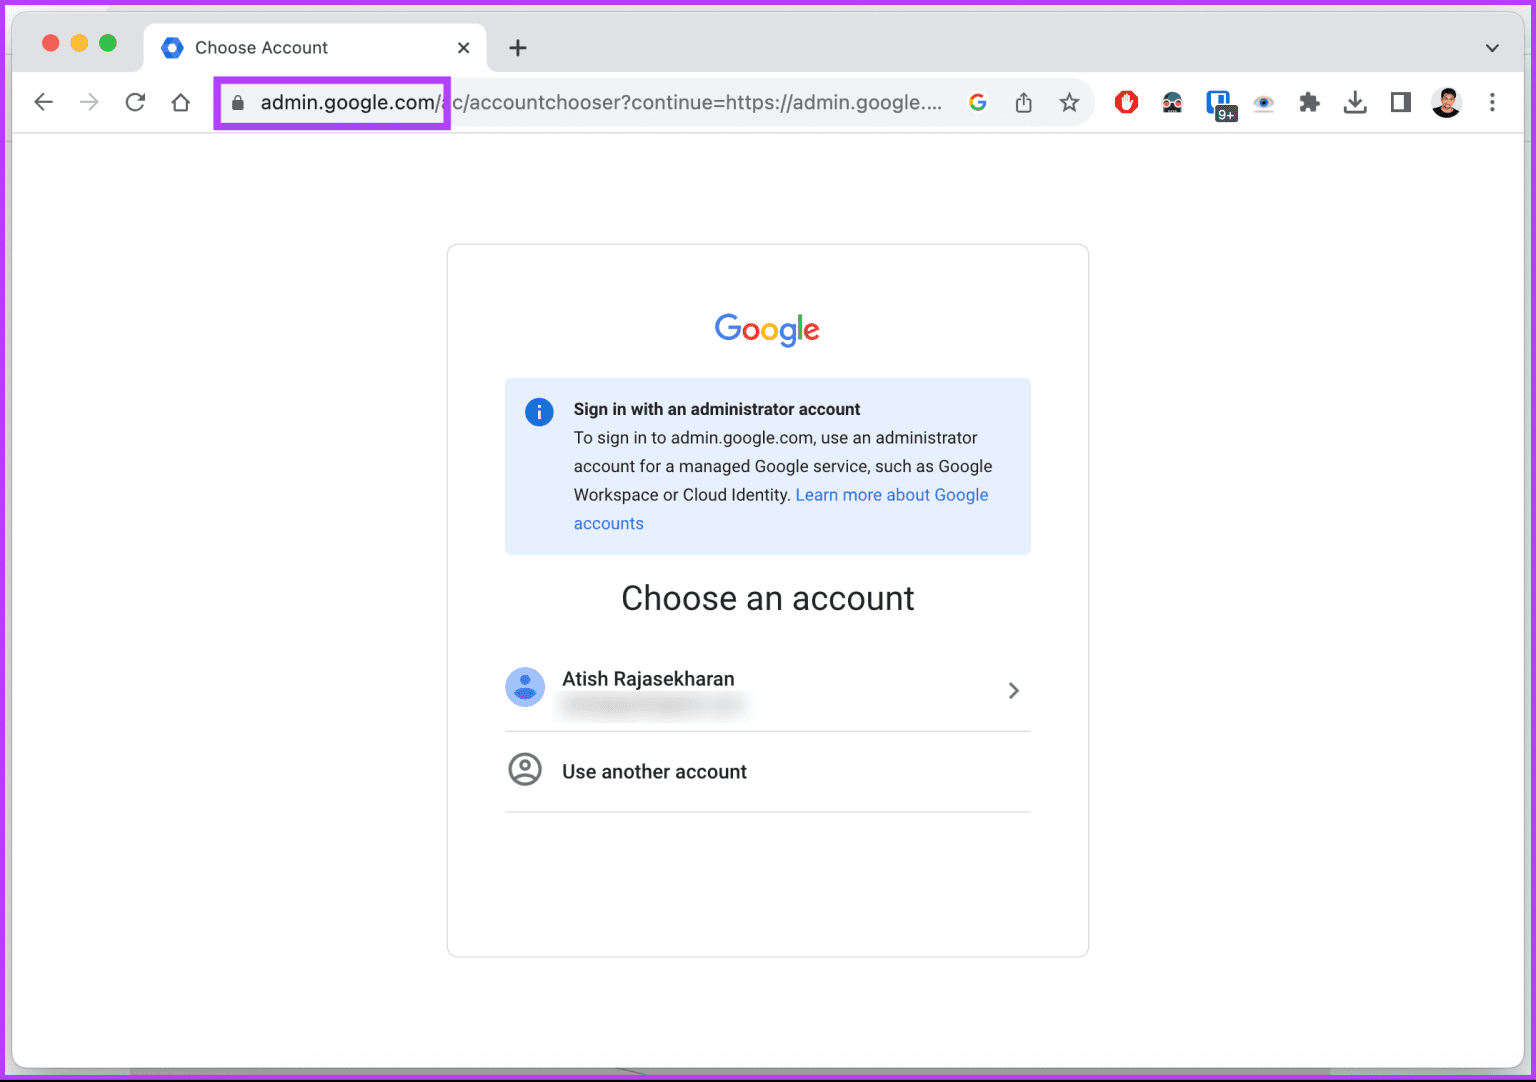Open the side panel icon
Screen dimensions: 1536x1082
click(x=1400, y=102)
